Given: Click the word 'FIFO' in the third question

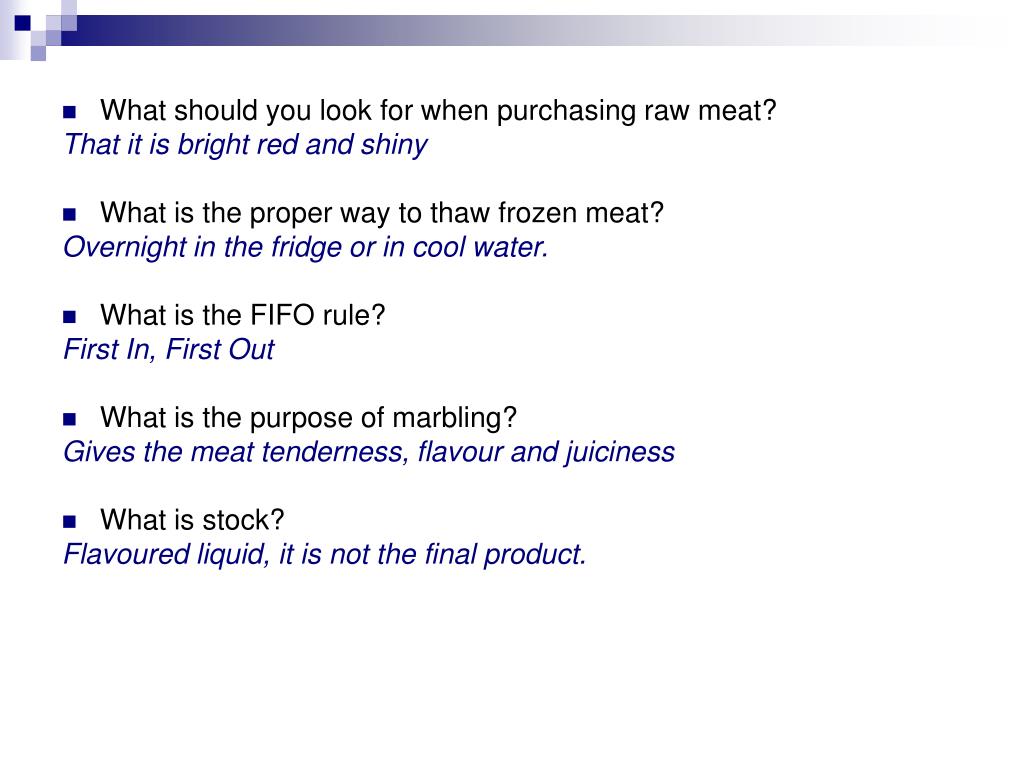Looking at the screenshot, I should point(283,315).
